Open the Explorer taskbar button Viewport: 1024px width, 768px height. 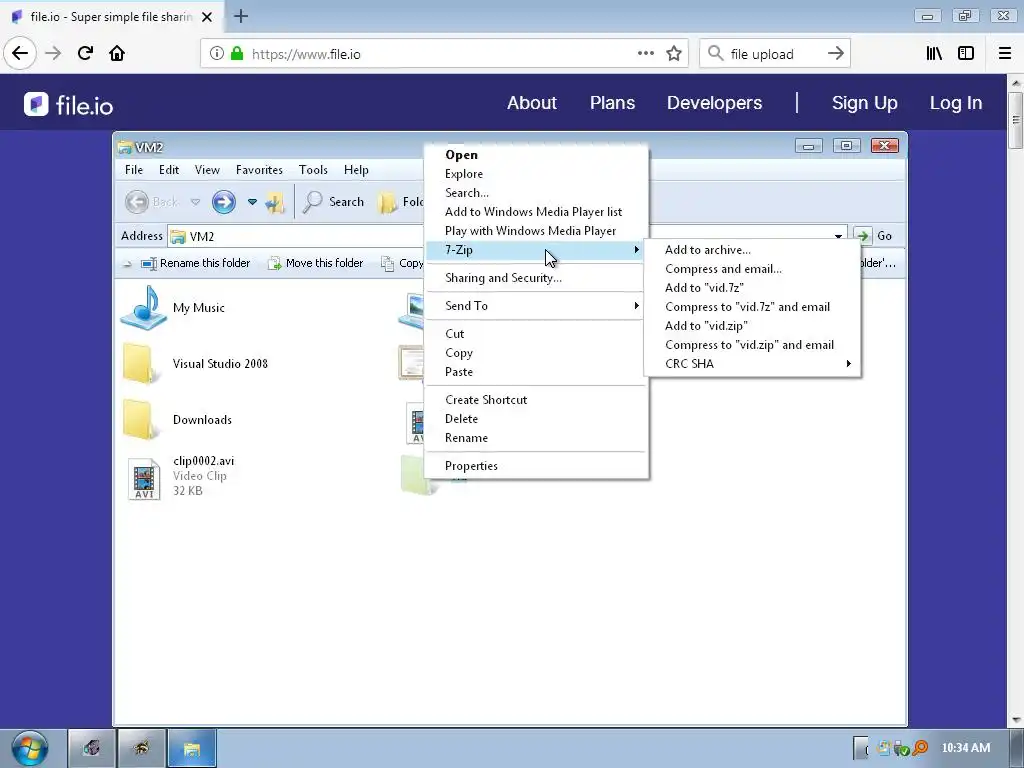click(192, 748)
